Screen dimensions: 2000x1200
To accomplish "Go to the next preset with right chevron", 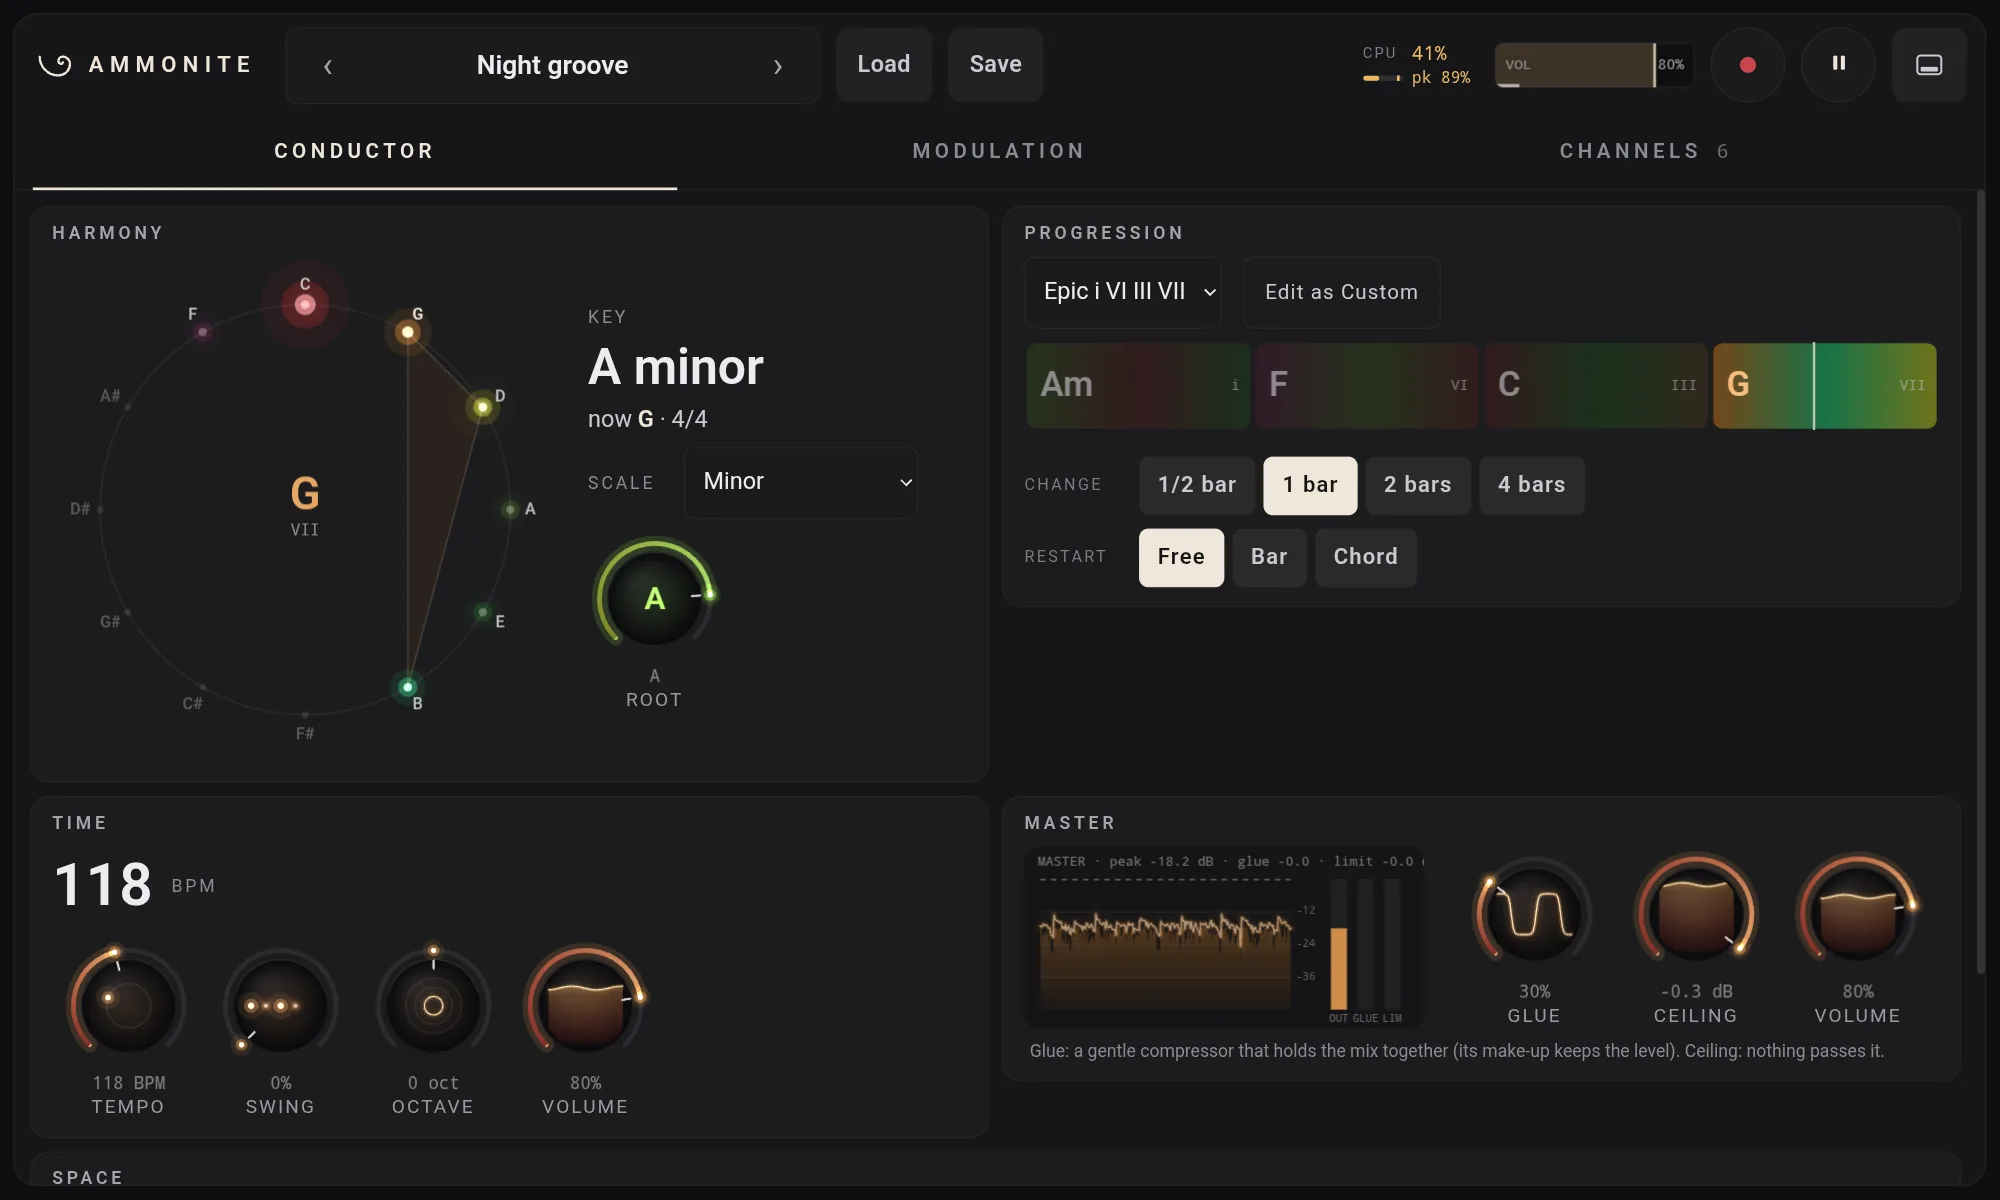I will pyautogui.click(x=778, y=66).
